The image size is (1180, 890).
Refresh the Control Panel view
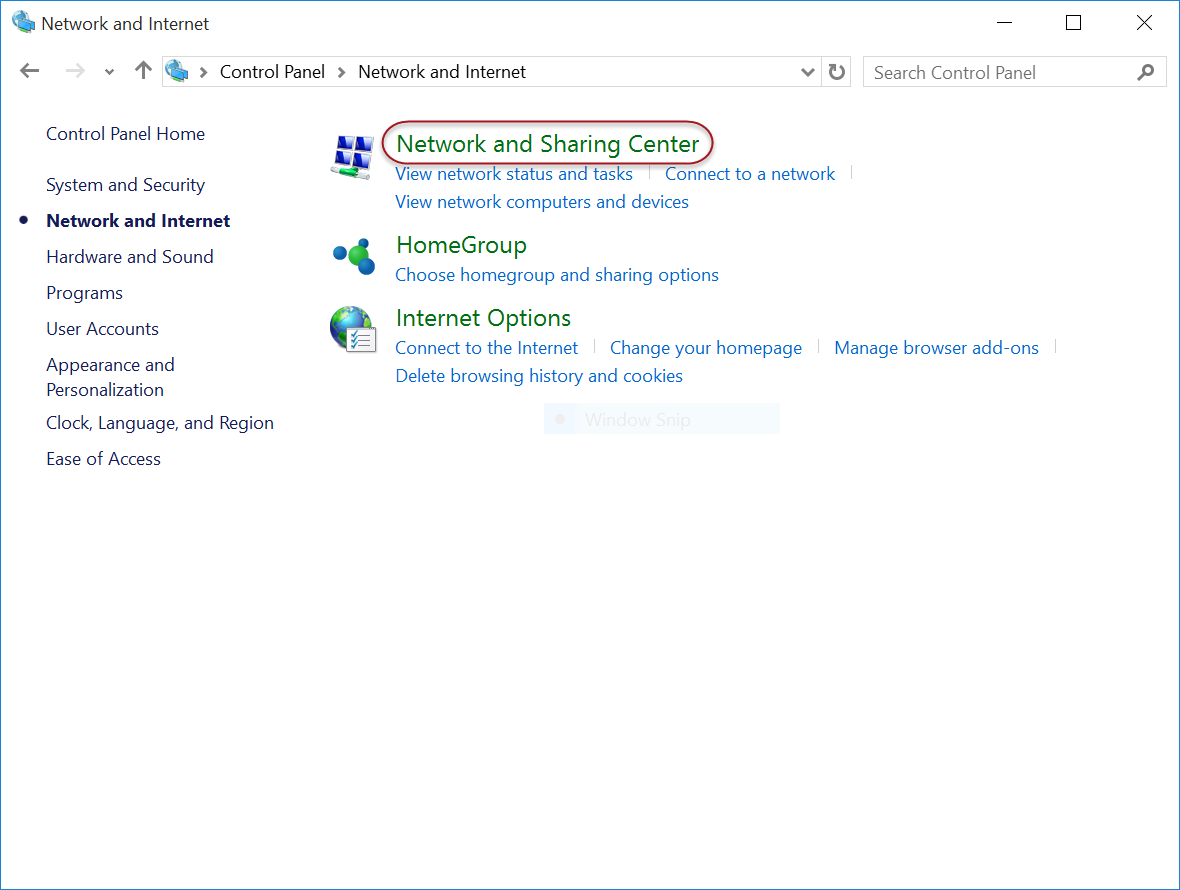tap(837, 72)
